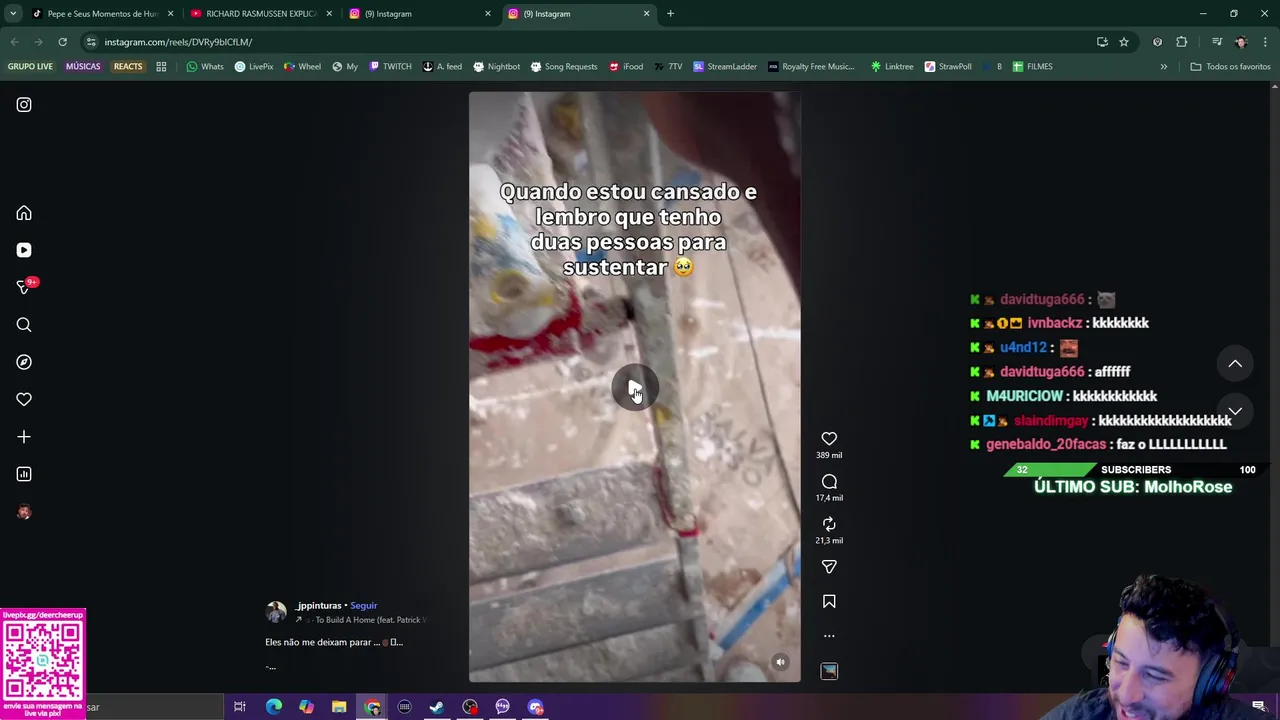Open the Nightbot bookmark

[x=496, y=67]
